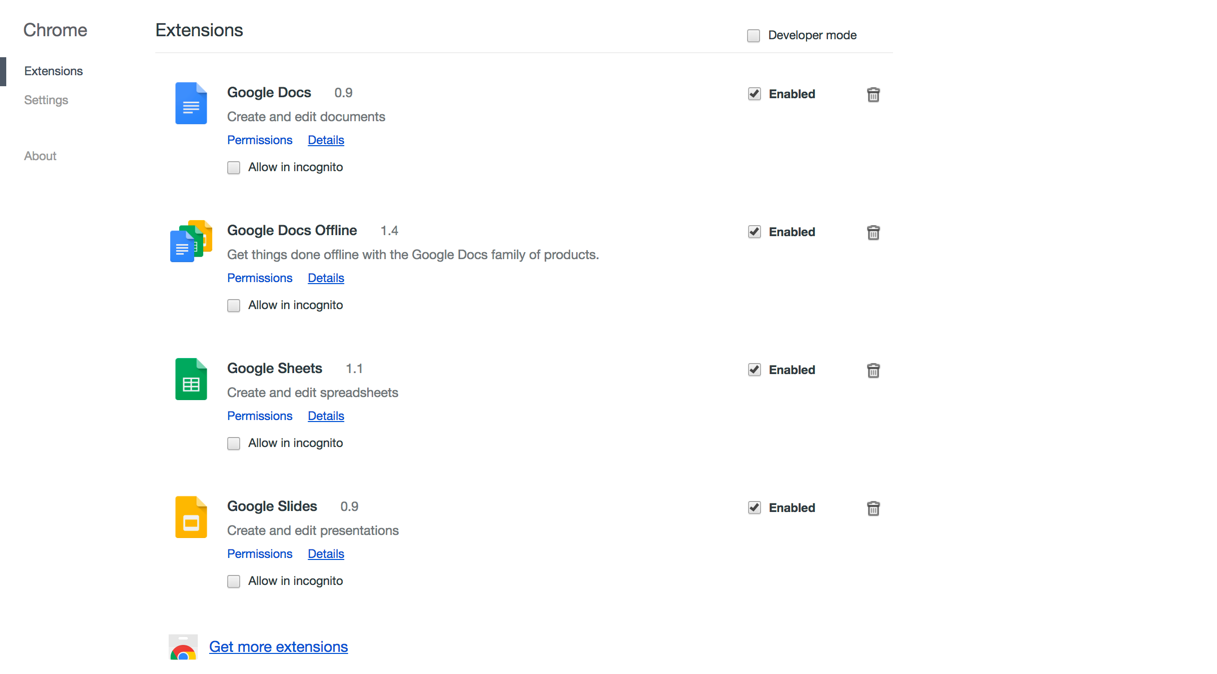This screenshot has width=1217, height=674.
Task: Open Details for Google Docs Offline
Action: tap(326, 278)
